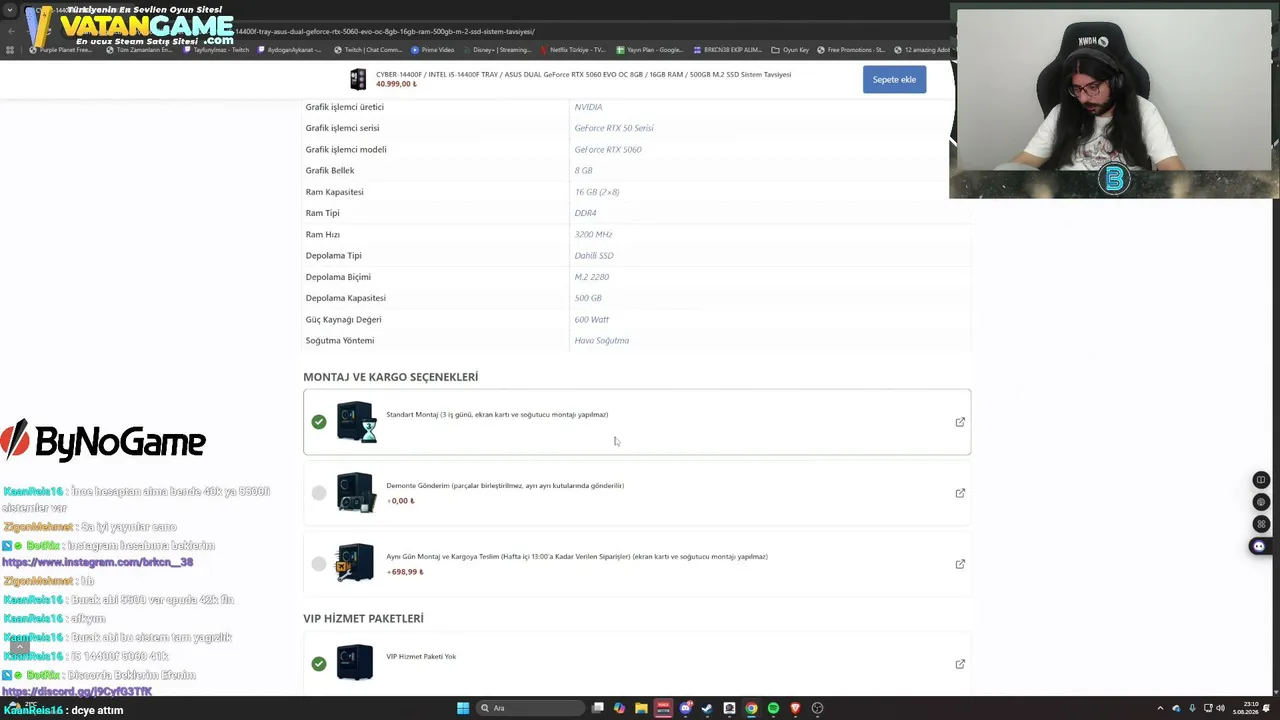Viewport: 1280px width, 720px height.
Task: Click the 3200 MHz Ram Hızı value
Action: [593, 234]
